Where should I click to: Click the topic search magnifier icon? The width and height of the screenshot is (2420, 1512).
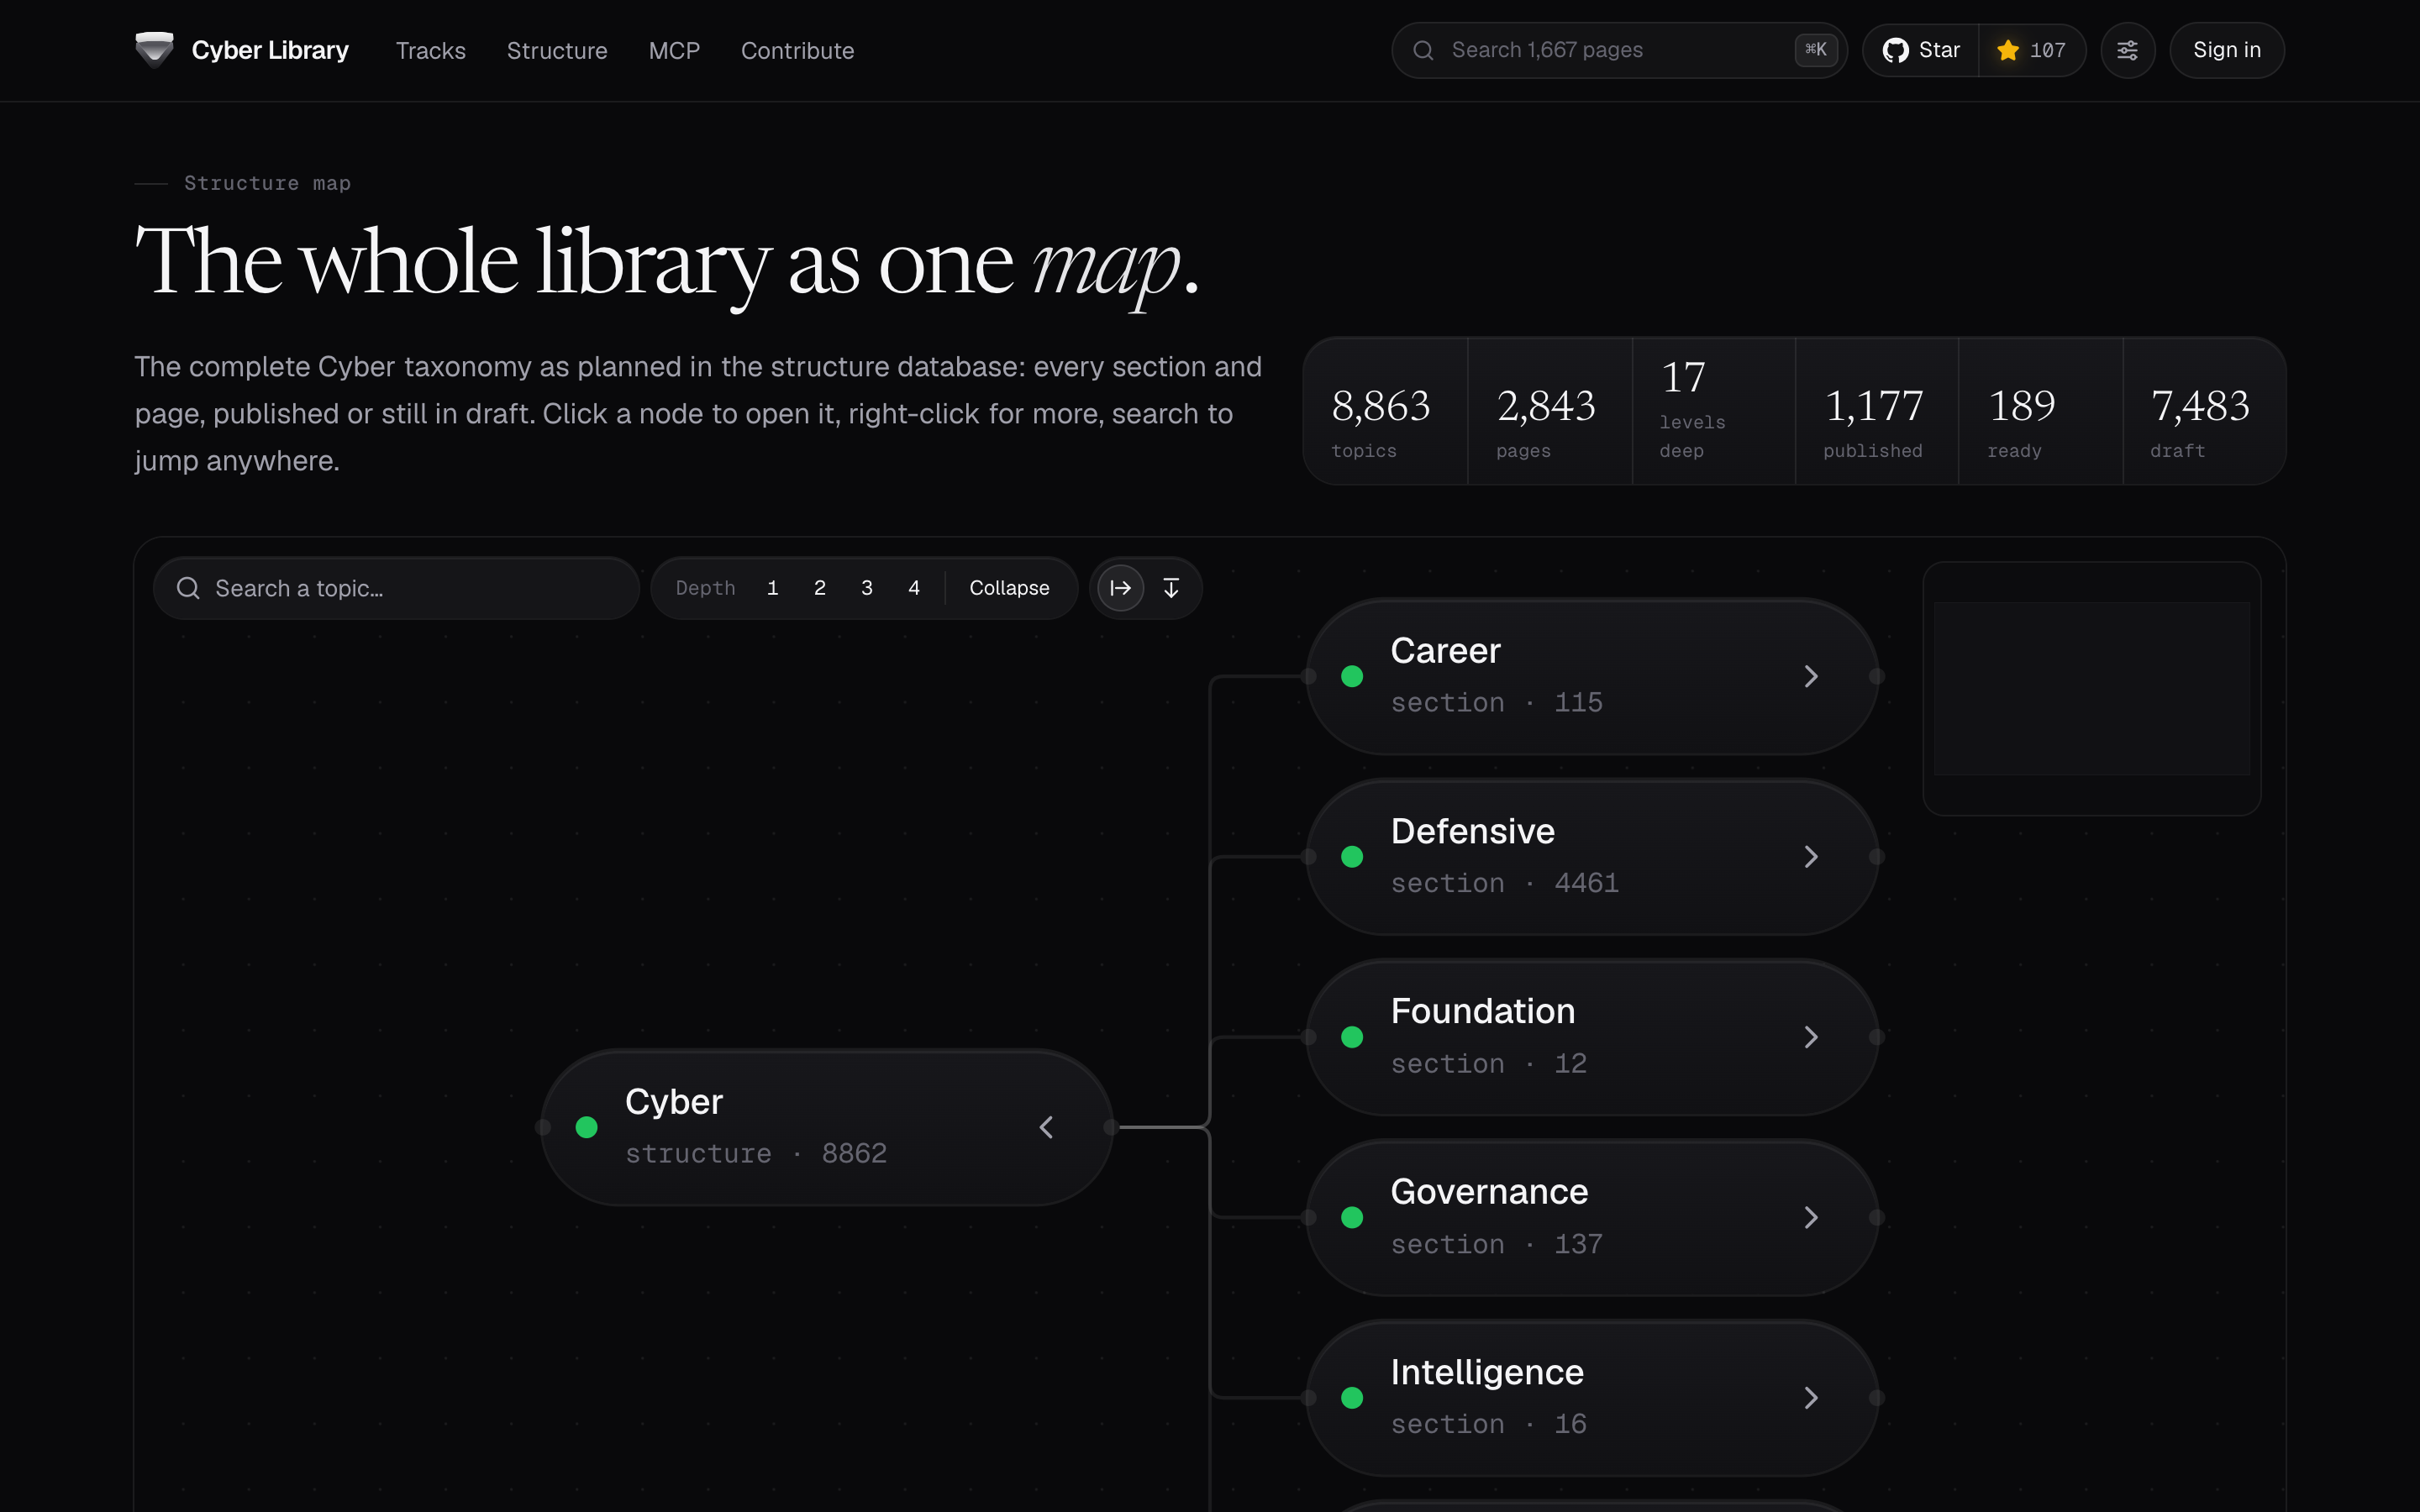tap(188, 588)
